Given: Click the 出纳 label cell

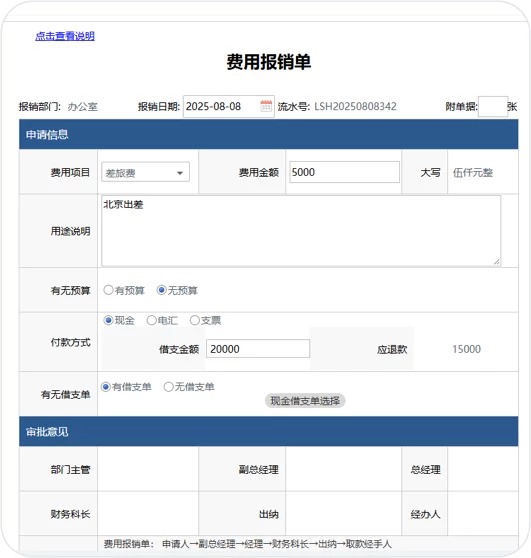Looking at the screenshot, I should coord(242,514).
